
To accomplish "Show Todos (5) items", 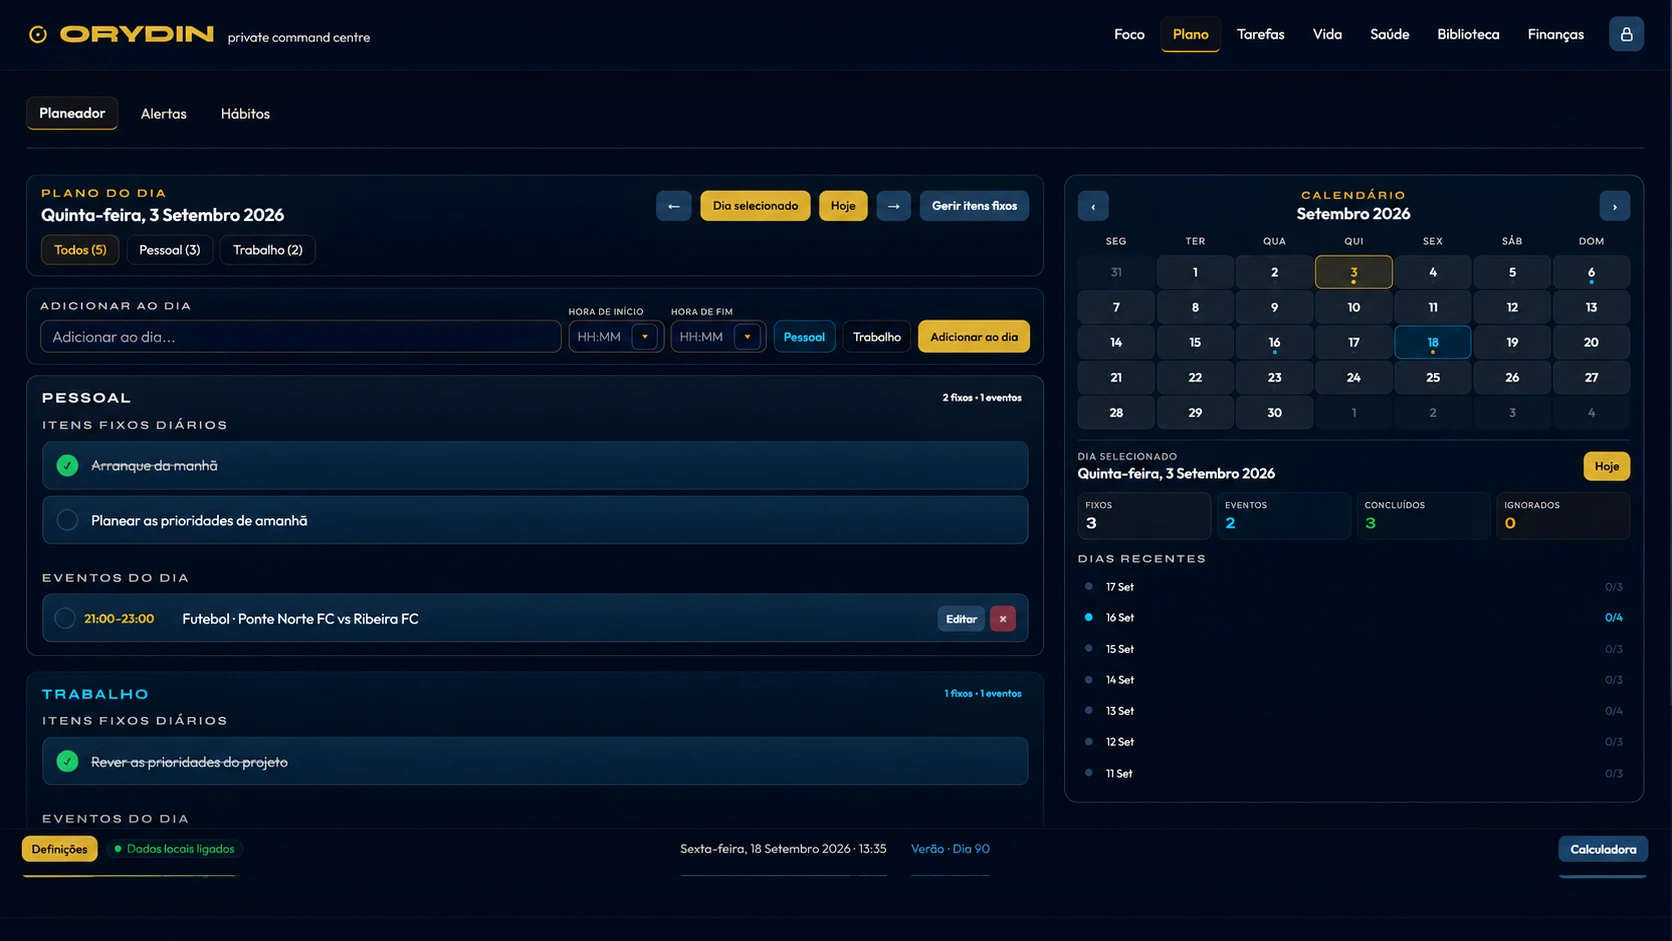I will tap(80, 250).
